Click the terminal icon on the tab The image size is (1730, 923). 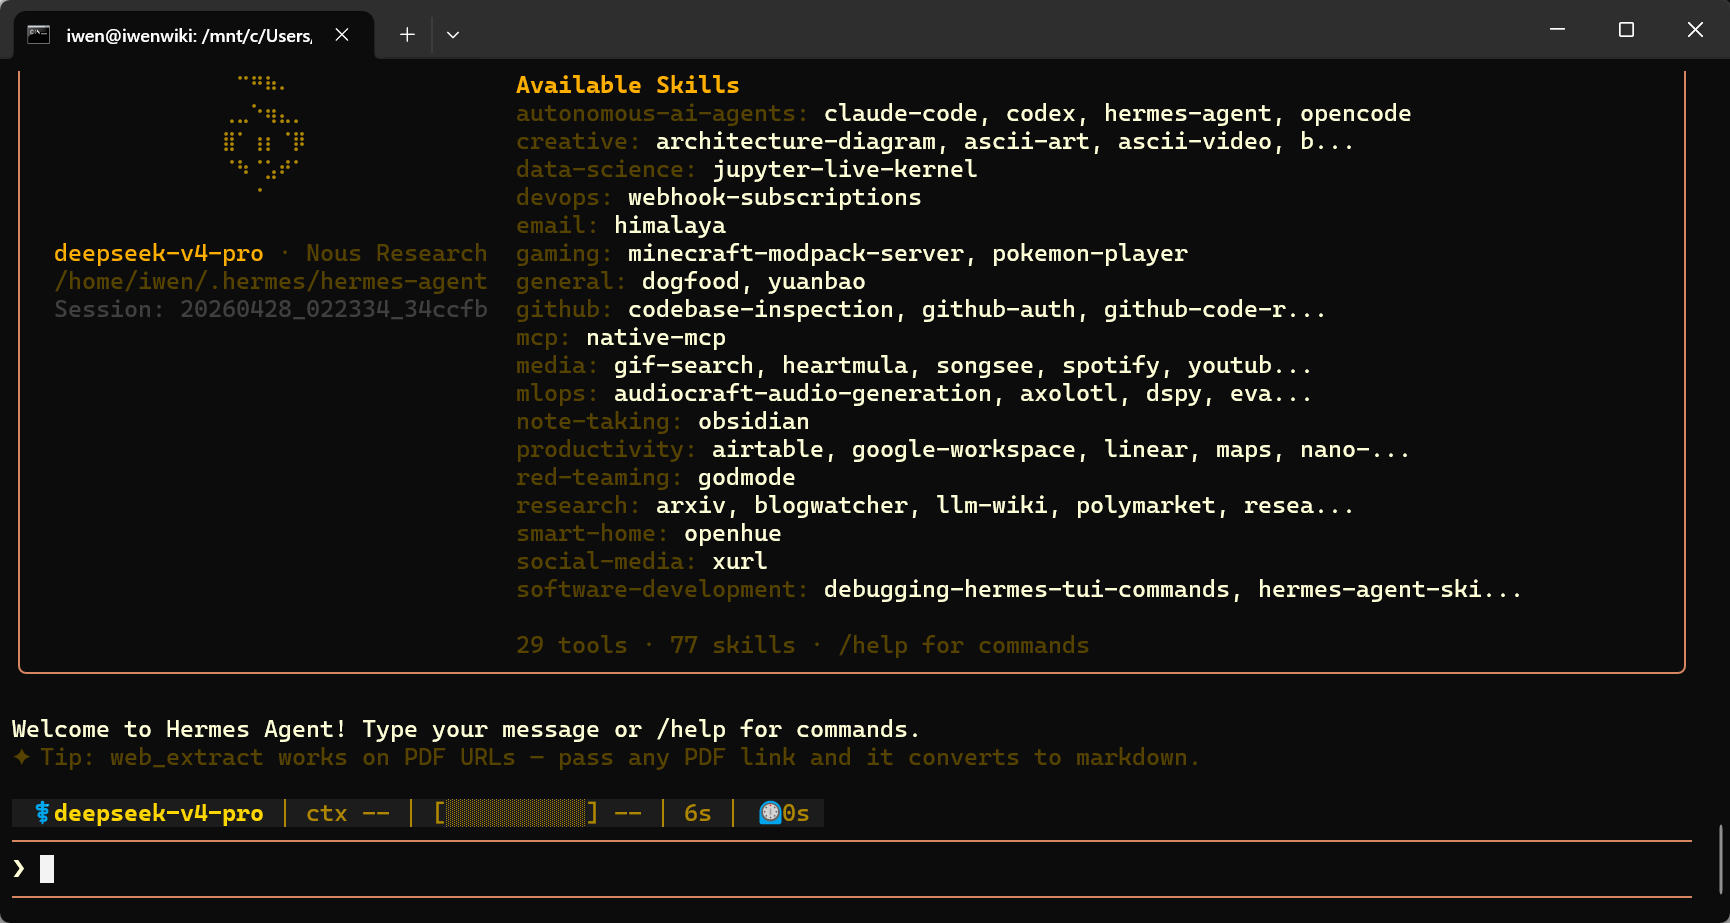(39, 35)
